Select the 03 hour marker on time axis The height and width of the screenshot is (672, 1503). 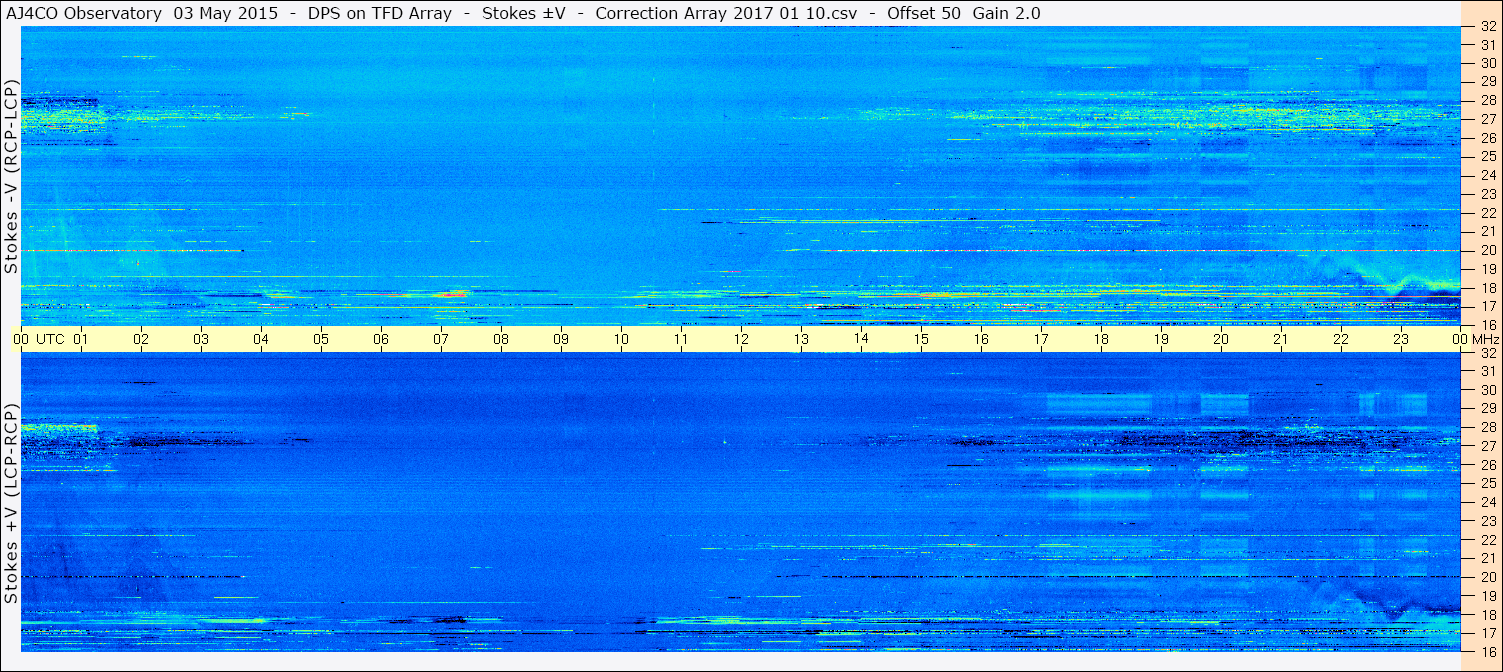point(201,339)
